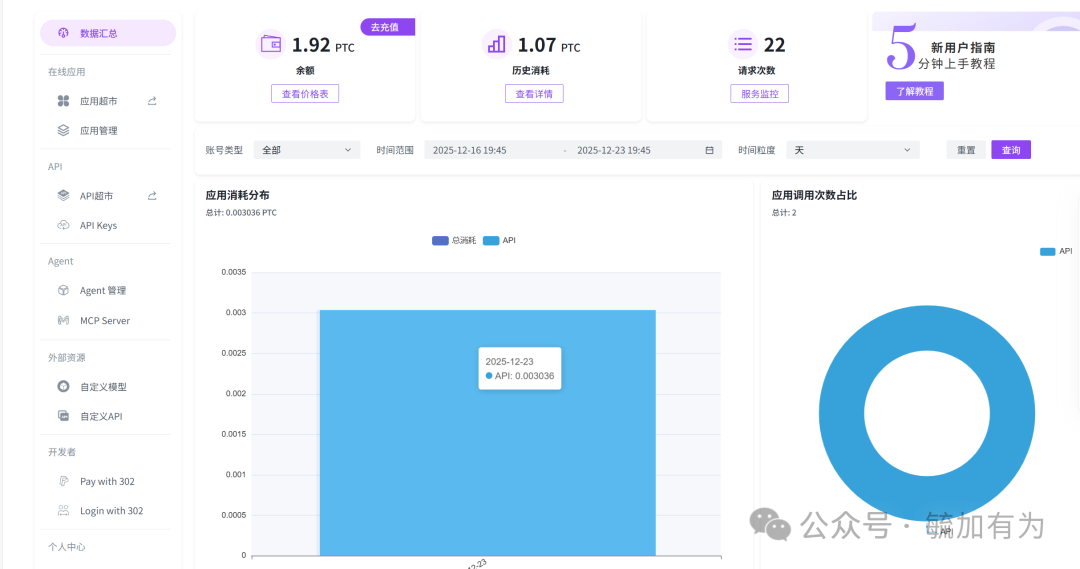Open MCP Server menu item
The width and height of the screenshot is (1080, 569).
[x=105, y=320]
